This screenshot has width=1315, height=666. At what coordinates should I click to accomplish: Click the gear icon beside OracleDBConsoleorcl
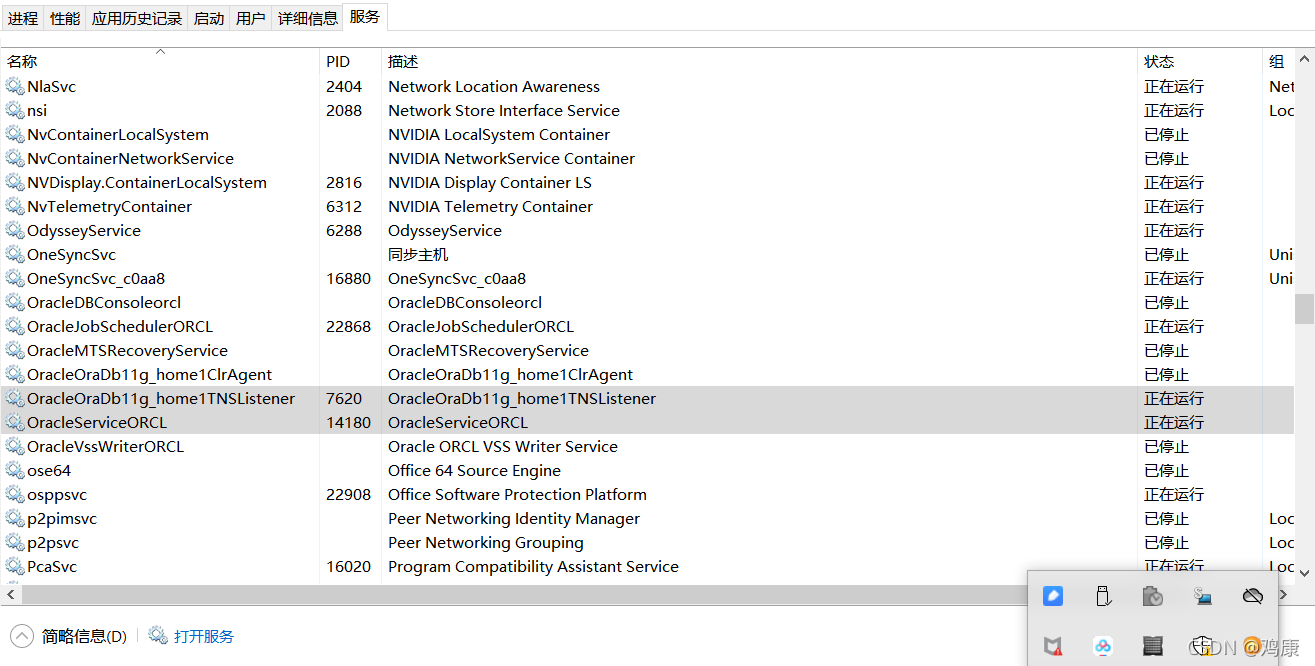point(15,303)
